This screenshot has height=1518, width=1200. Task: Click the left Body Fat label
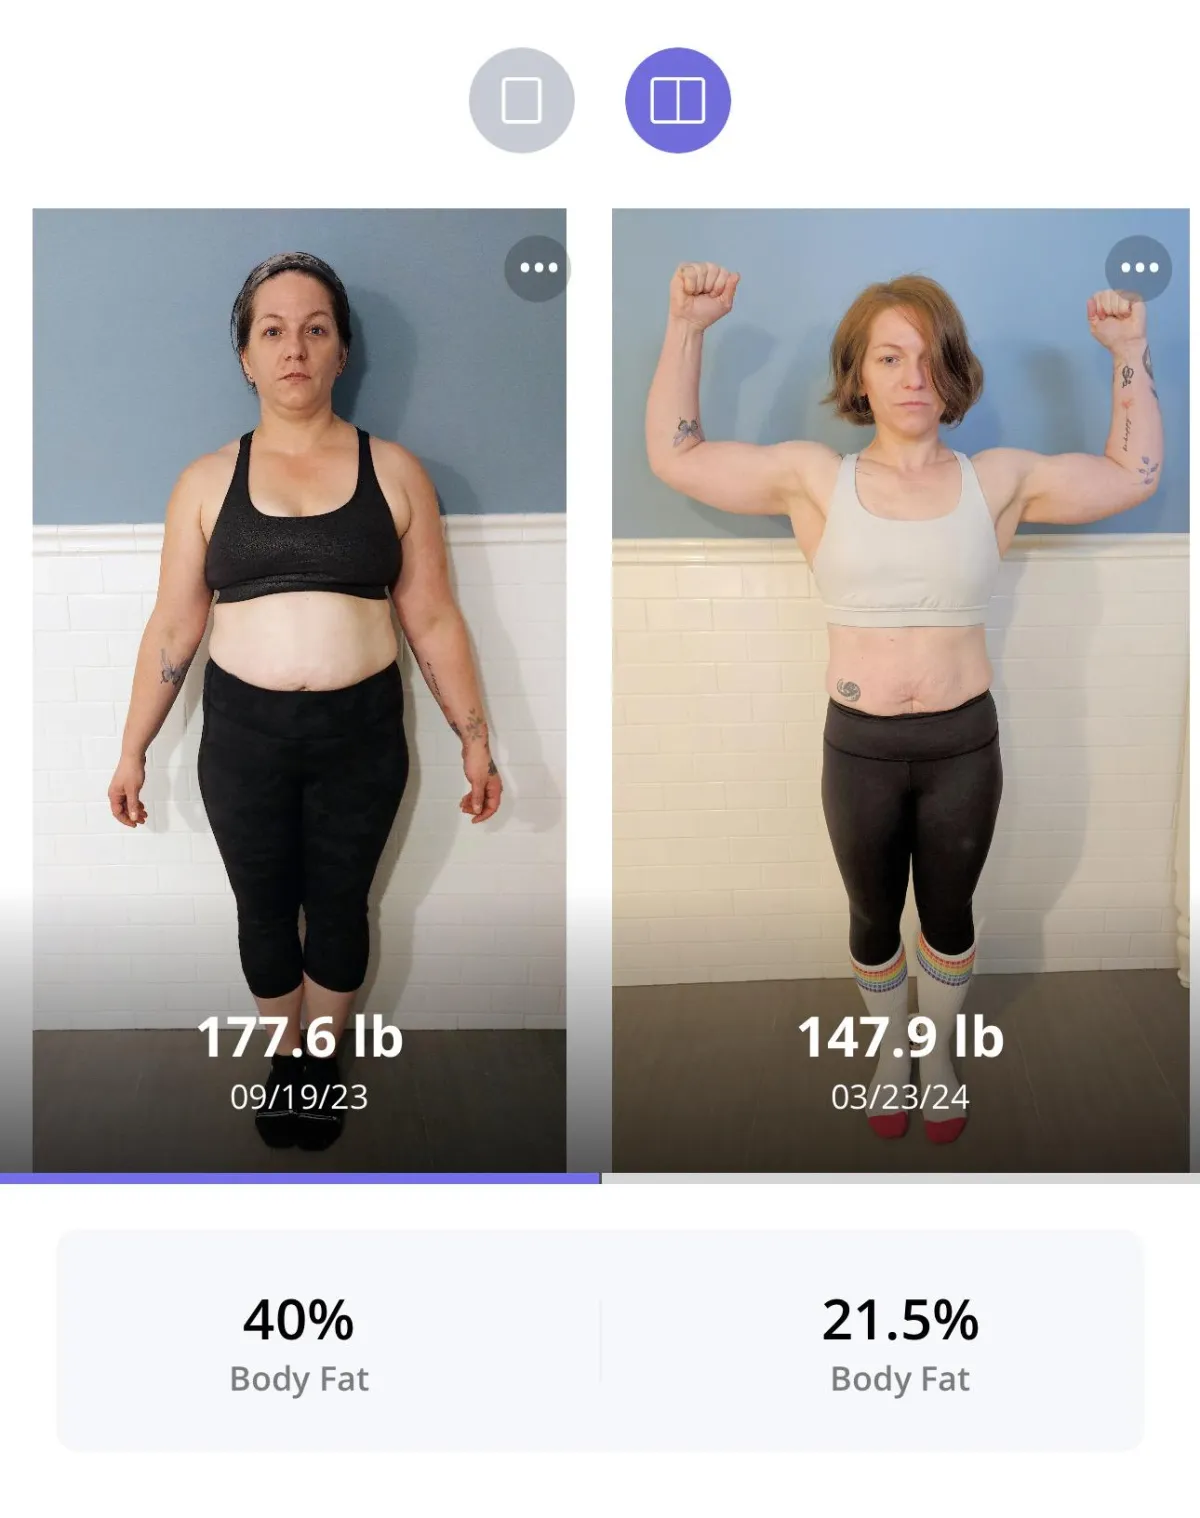299,1379
